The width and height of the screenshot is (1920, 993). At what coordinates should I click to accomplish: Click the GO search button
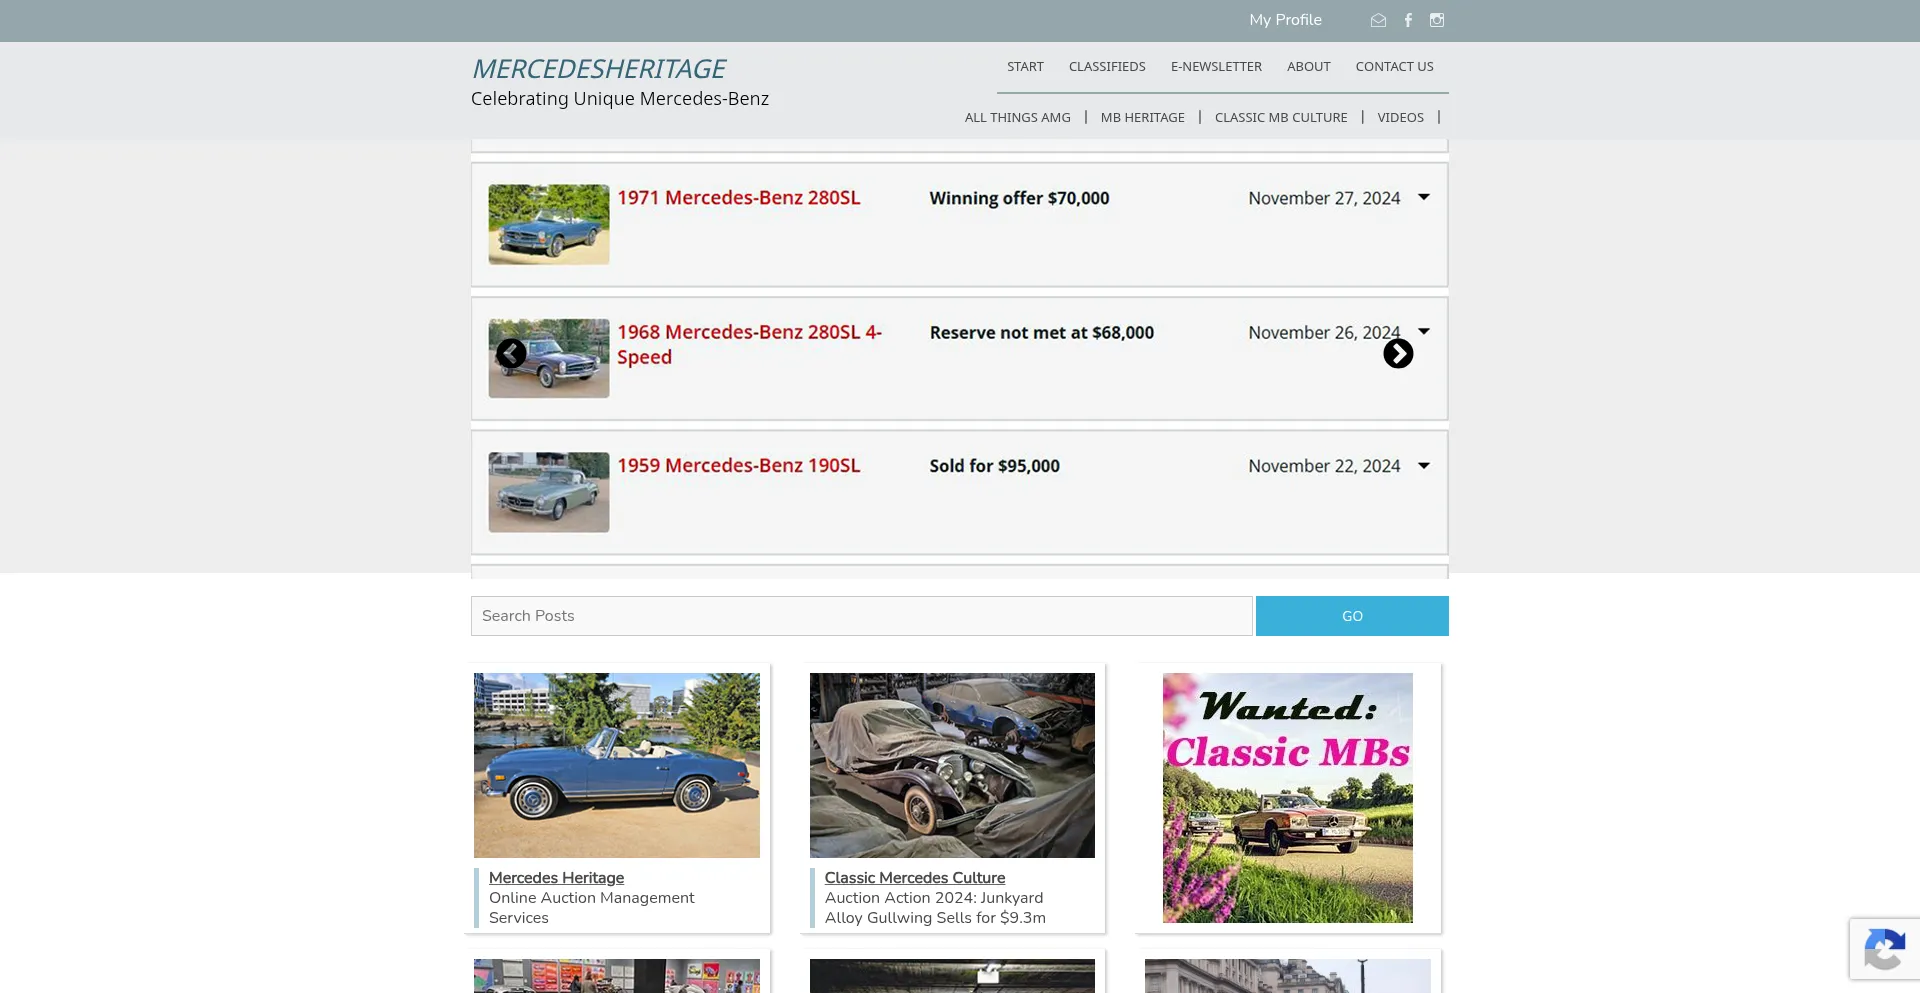(x=1352, y=616)
